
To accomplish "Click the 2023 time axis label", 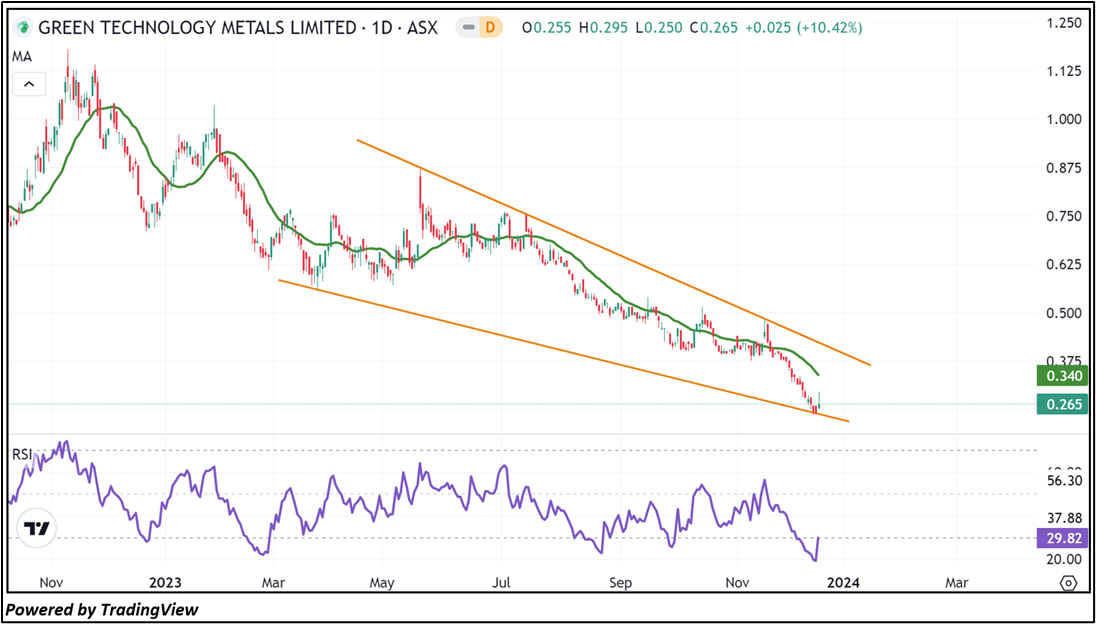I will coord(166,583).
